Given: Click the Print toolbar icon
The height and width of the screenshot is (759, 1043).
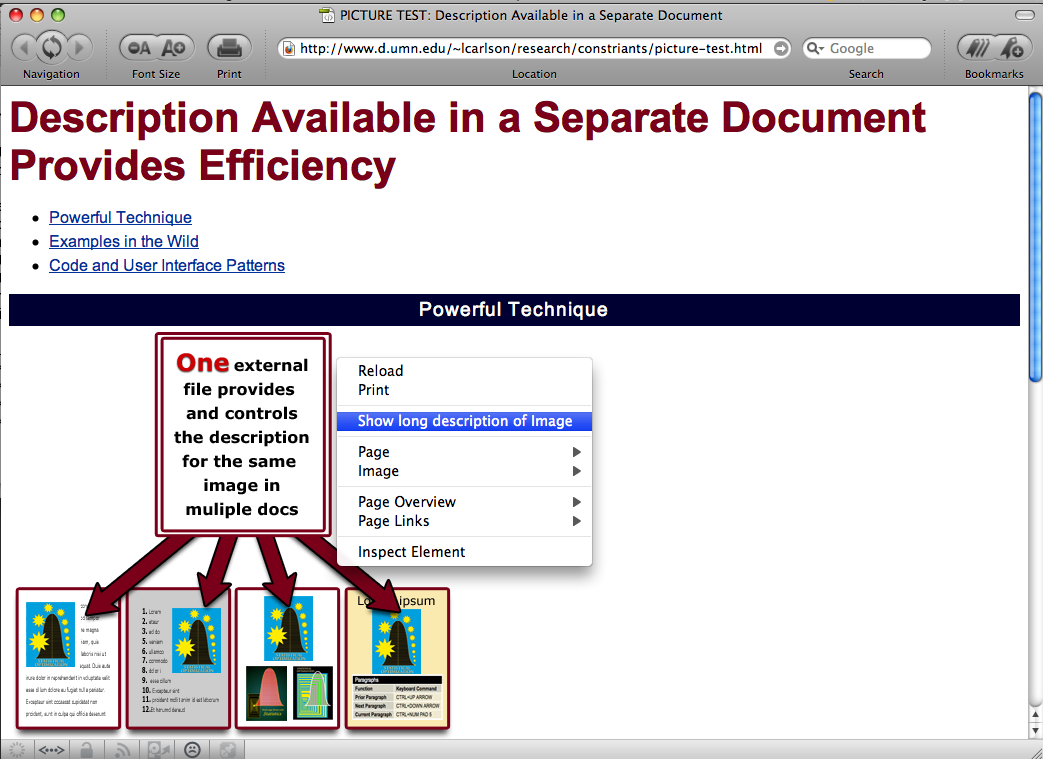Looking at the screenshot, I should click(229, 47).
